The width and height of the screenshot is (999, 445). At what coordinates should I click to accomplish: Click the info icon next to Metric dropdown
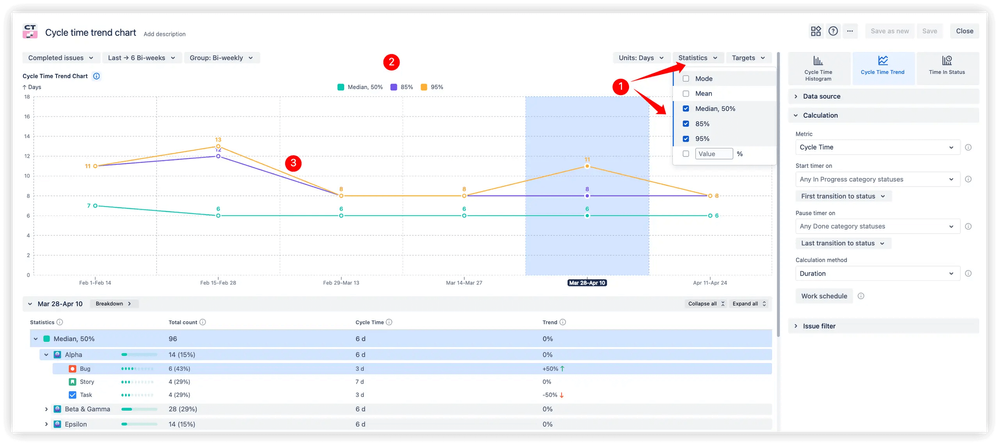[x=969, y=148]
